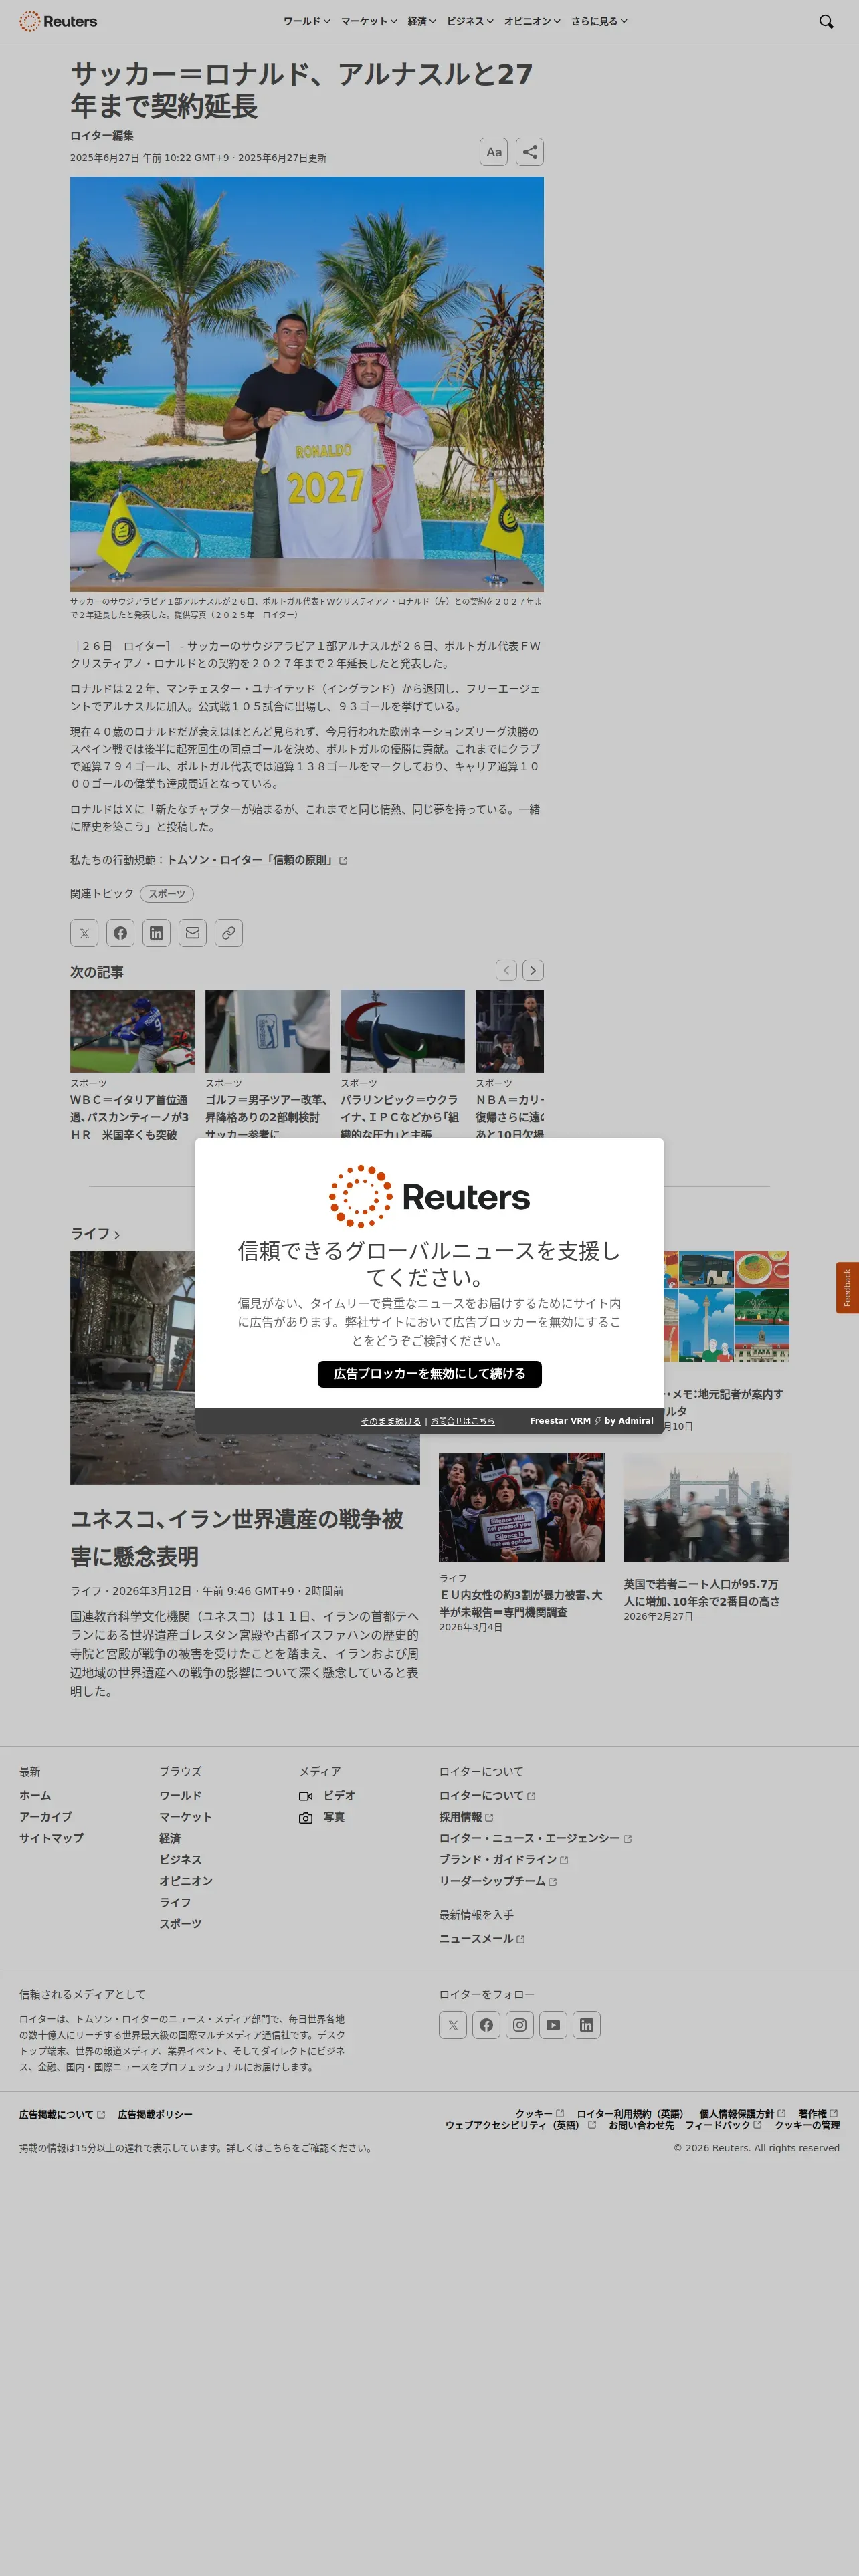Open the ビデオ link in footer media

click(x=327, y=1795)
